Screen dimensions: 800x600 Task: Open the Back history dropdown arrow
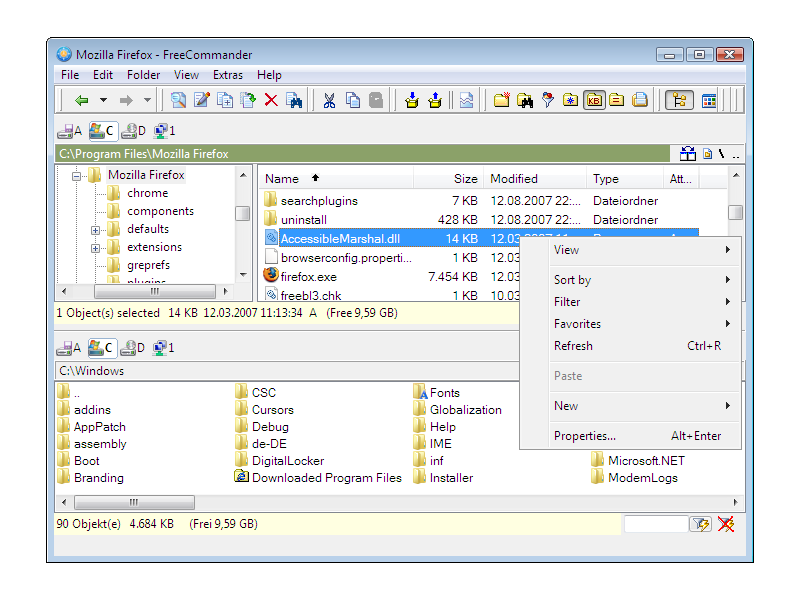[x=103, y=100]
